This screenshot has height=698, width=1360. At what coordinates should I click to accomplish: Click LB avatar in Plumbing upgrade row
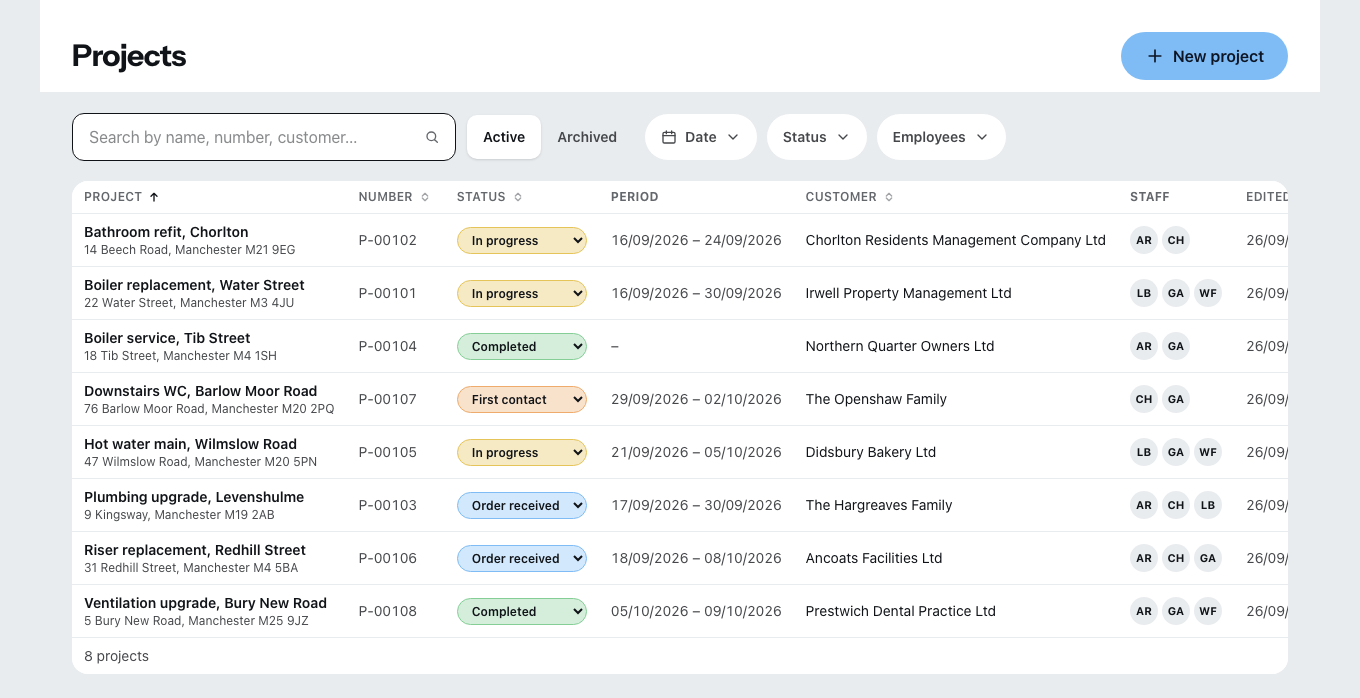[x=1208, y=505]
